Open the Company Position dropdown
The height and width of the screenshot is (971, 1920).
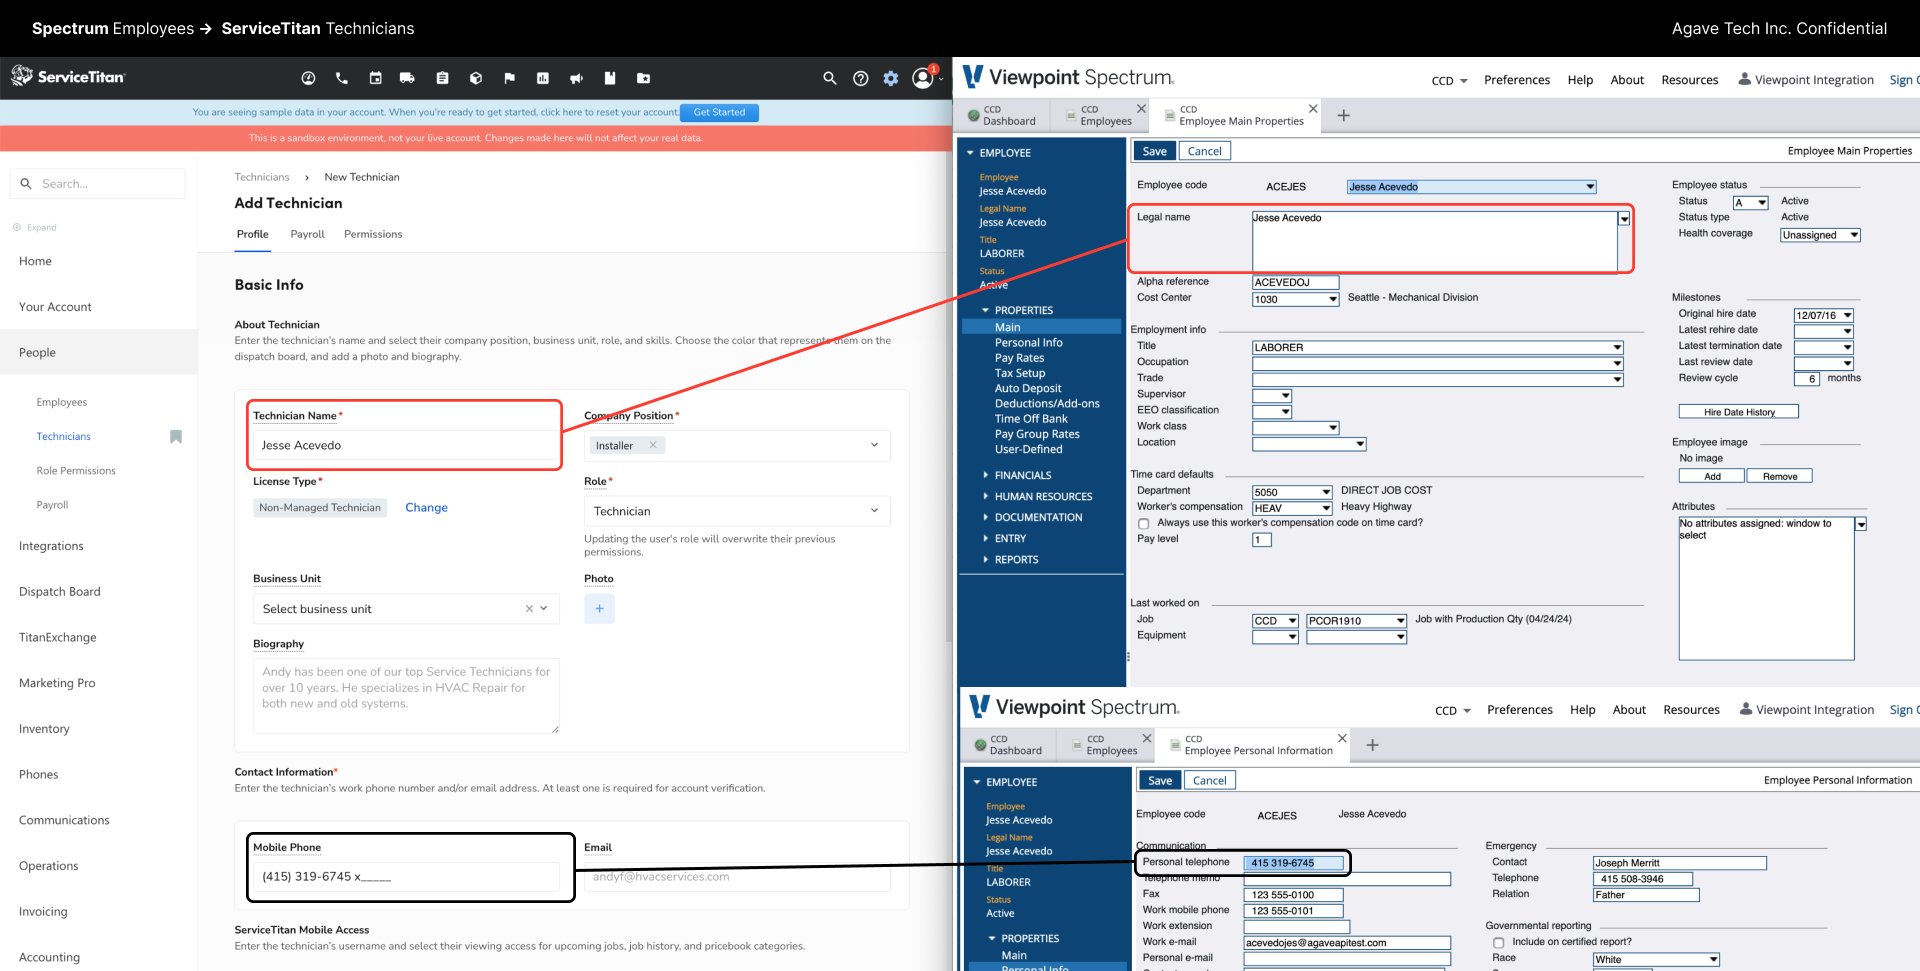(x=874, y=445)
